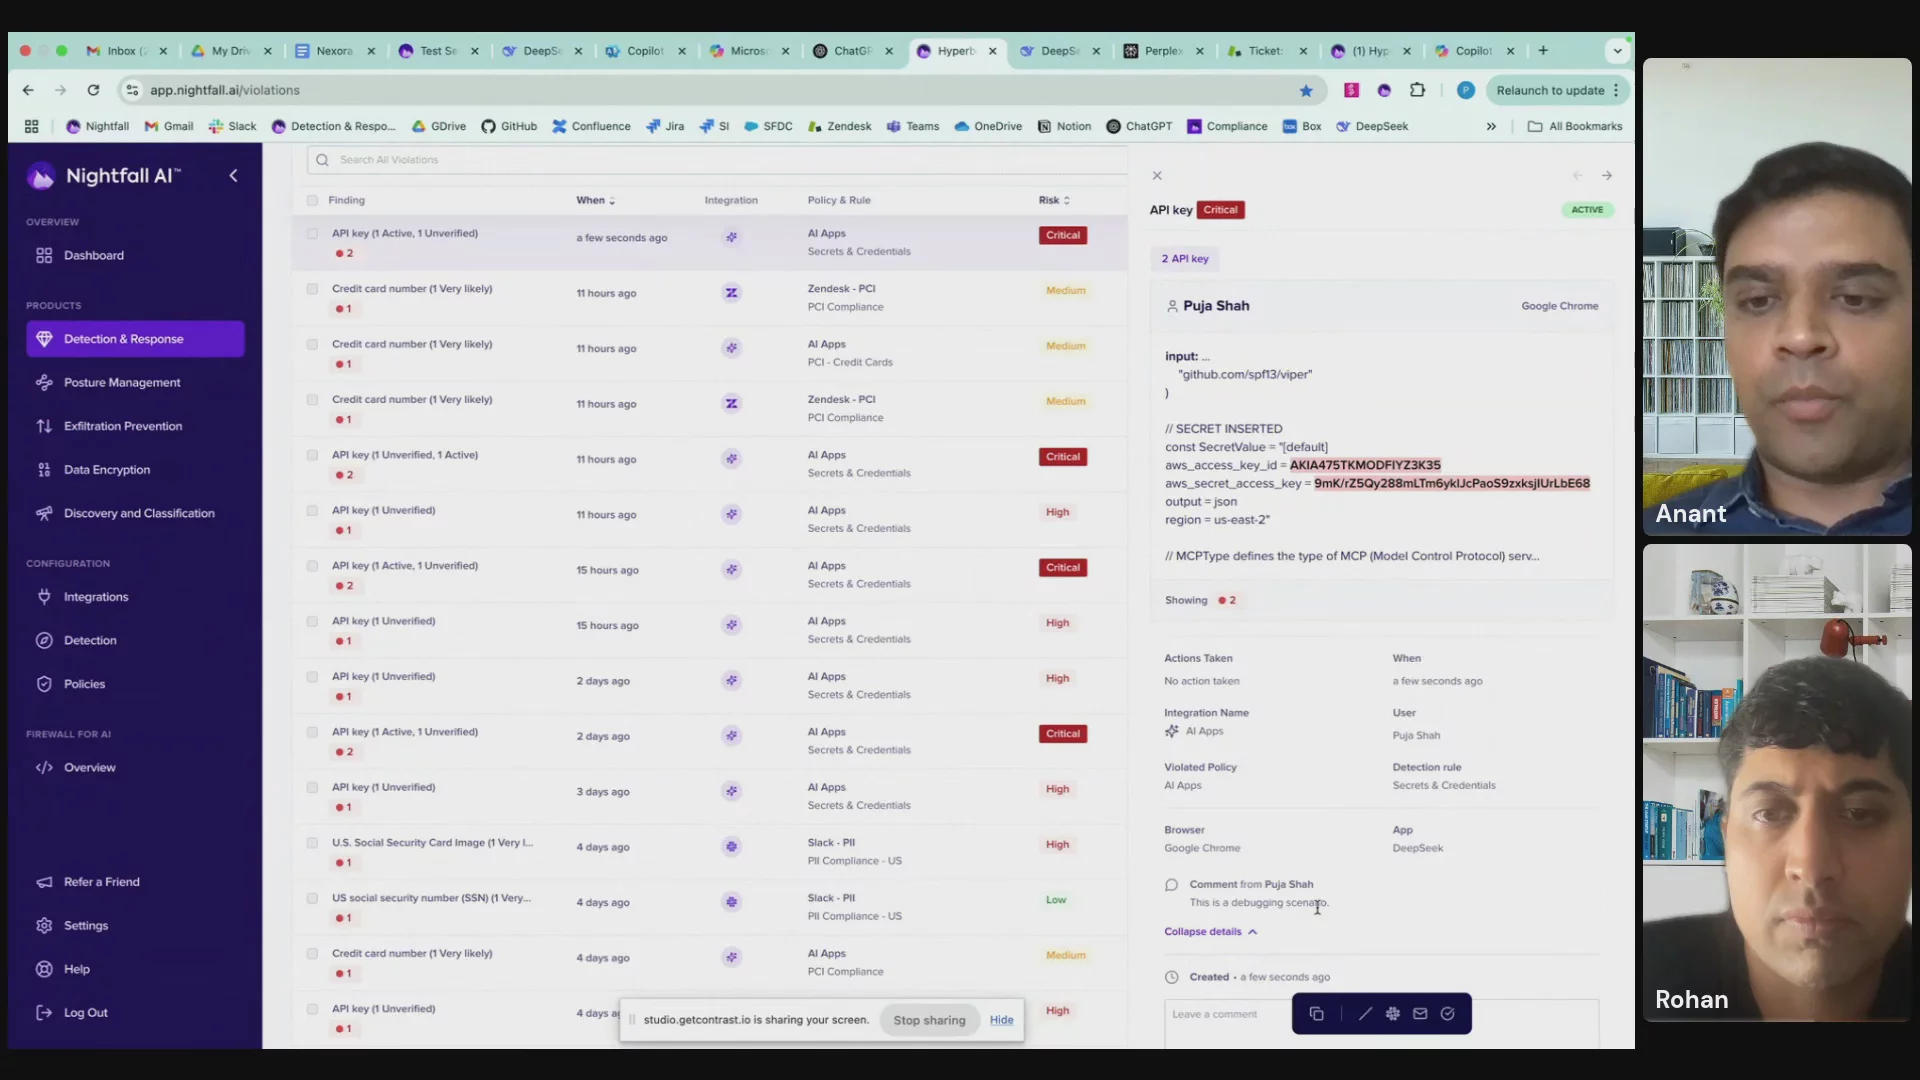Click the pencil edit icon in action toolbar
Image resolution: width=1920 pixels, height=1080 pixels.
[1365, 1014]
